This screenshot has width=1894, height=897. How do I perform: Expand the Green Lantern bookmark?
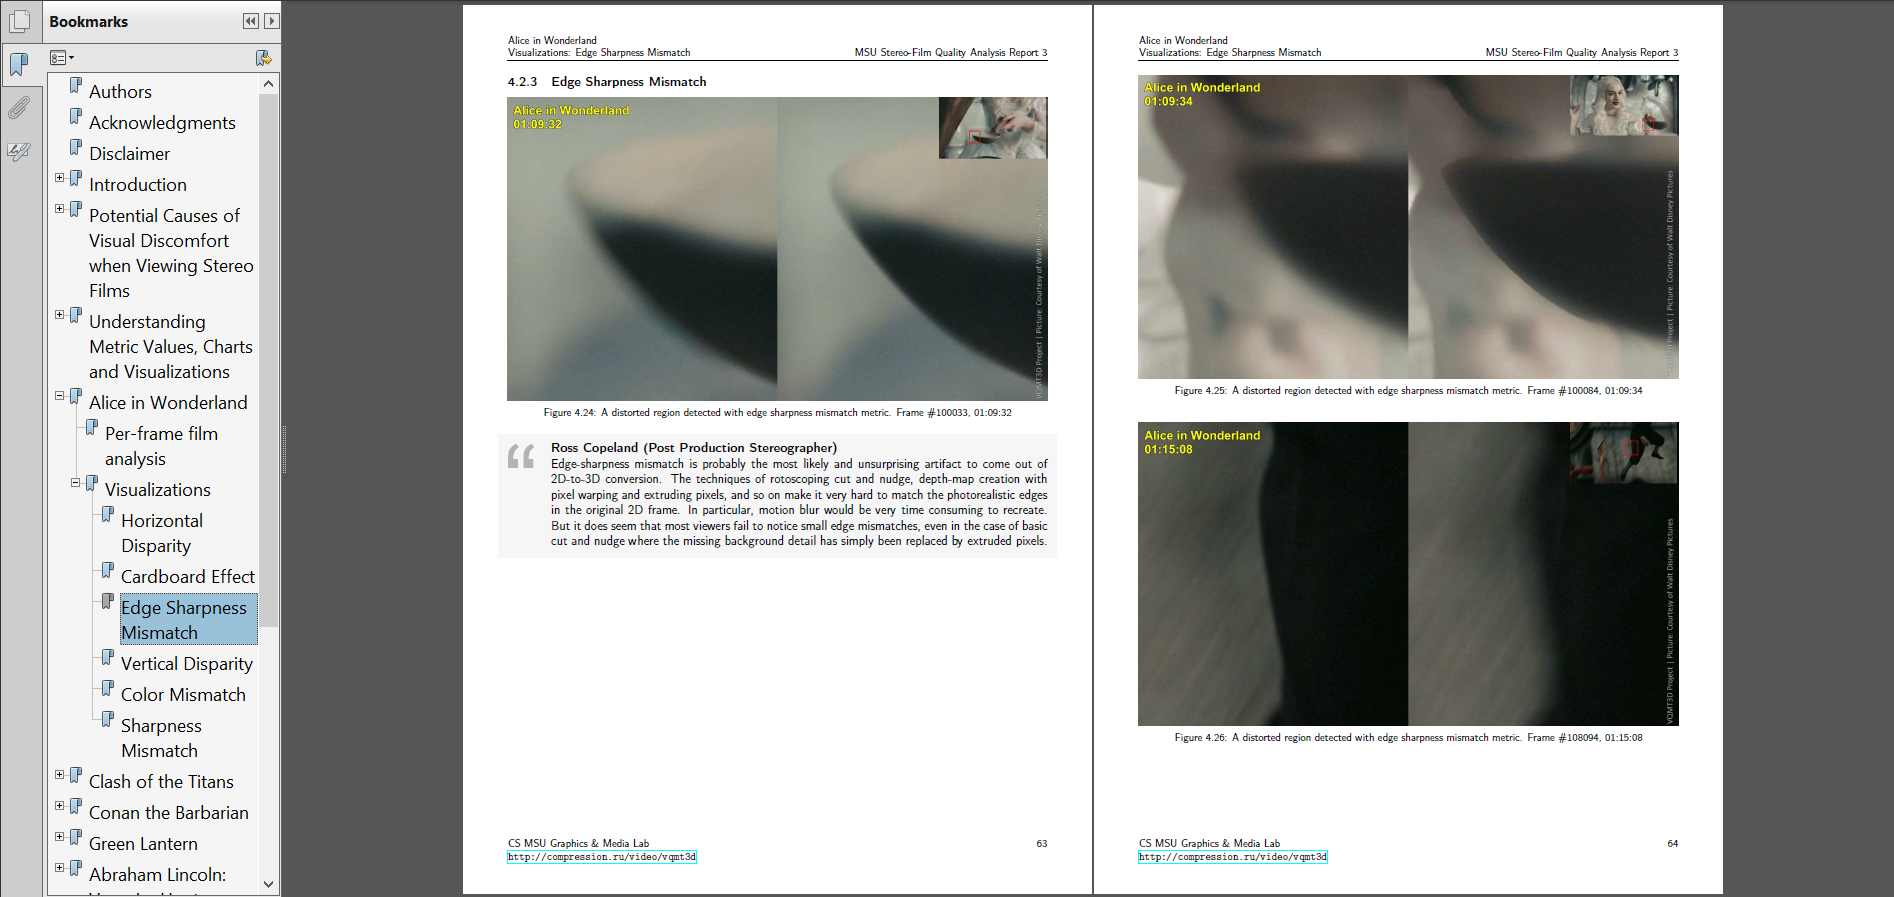60,837
